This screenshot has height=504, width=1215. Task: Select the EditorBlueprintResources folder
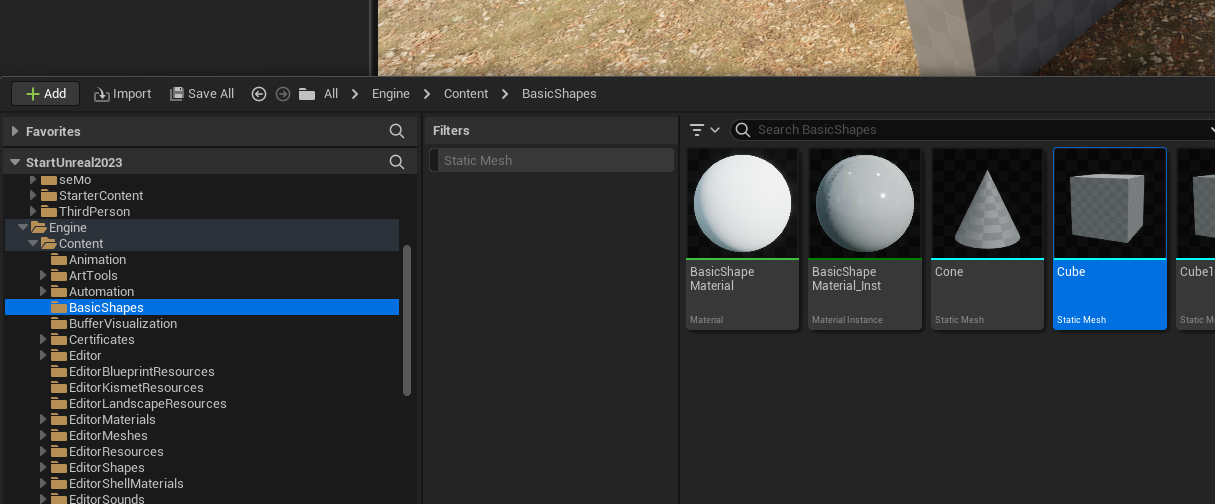coord(142,372)
